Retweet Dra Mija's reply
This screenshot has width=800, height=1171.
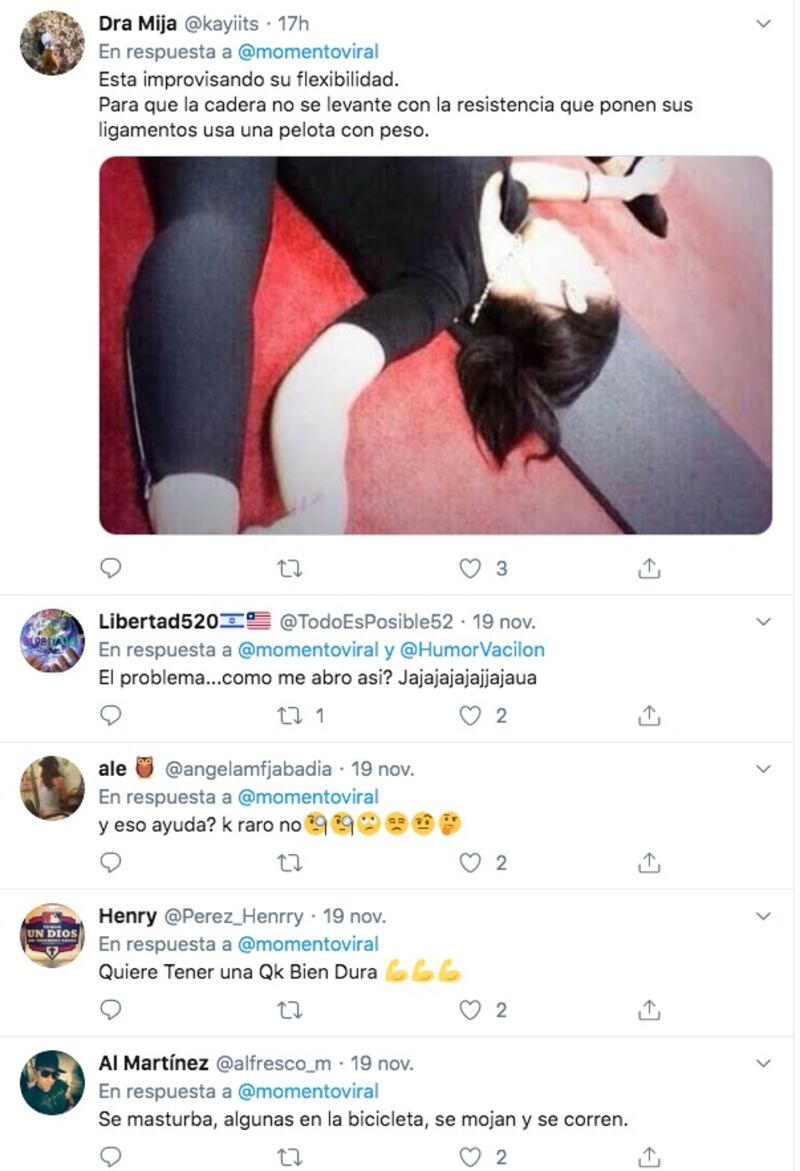pos(290,569)
